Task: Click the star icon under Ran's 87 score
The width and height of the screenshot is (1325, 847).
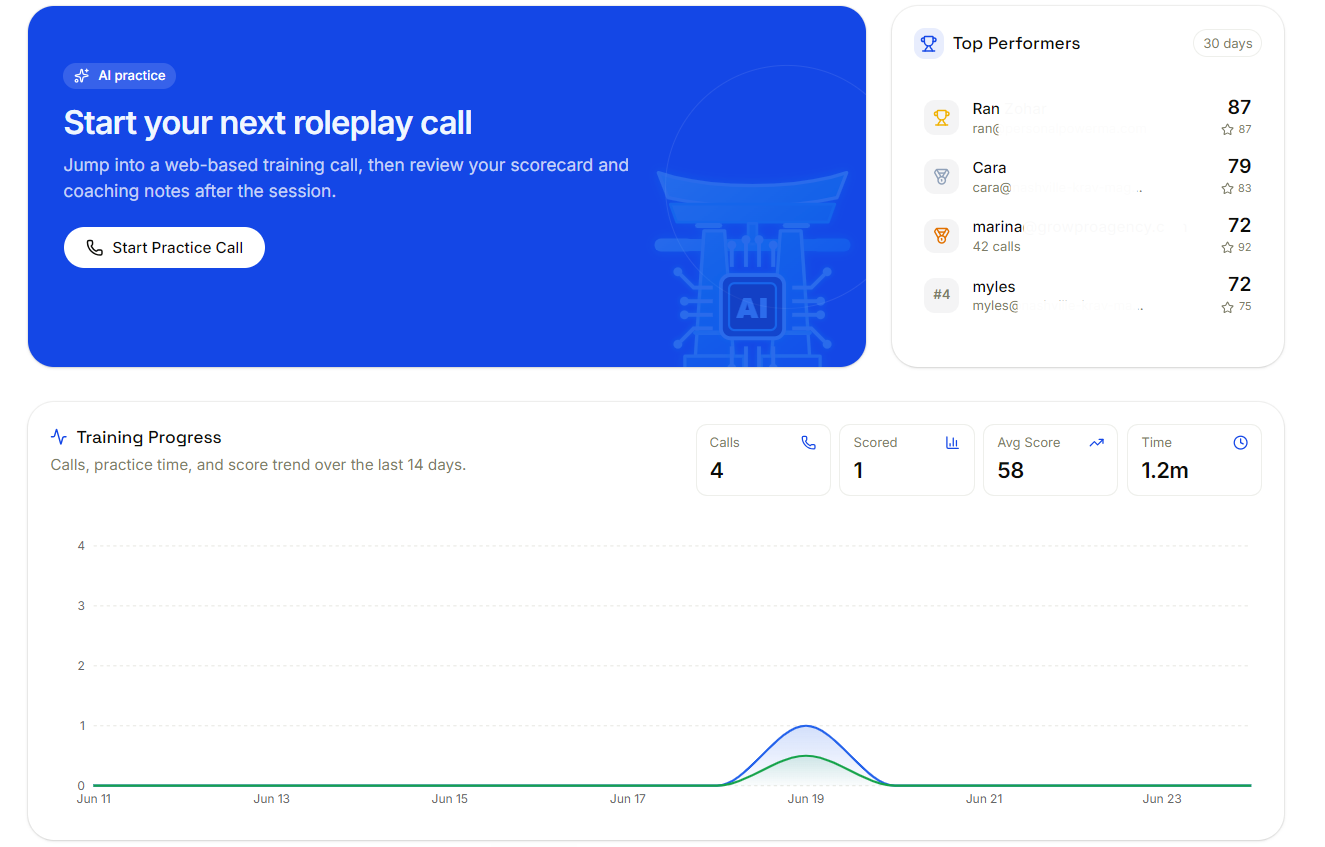Action: click(x=1227, y=130)
